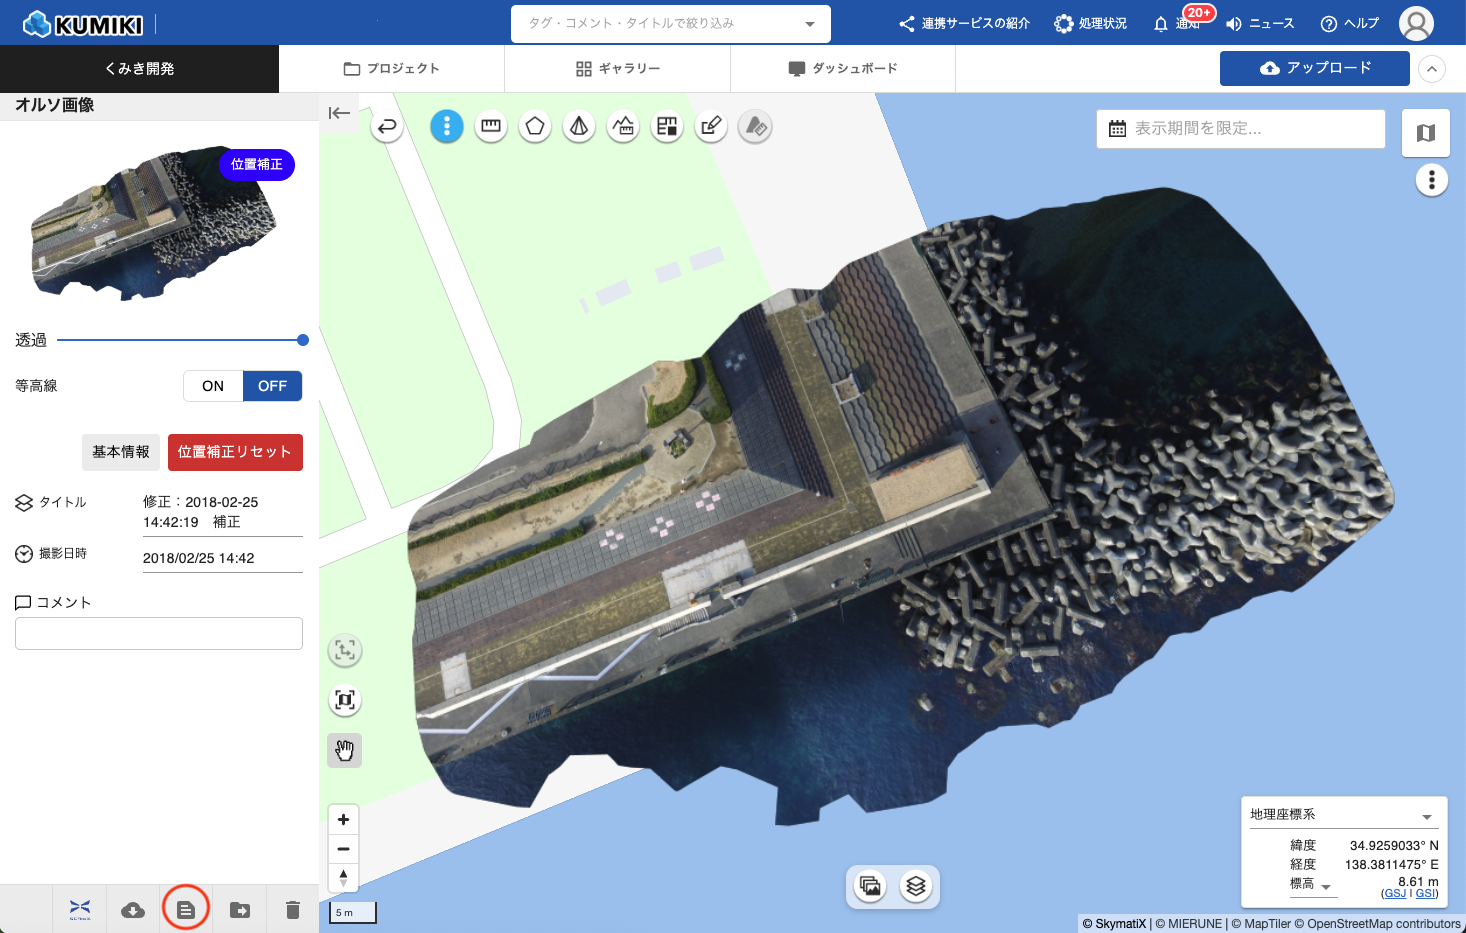Go to the プロジェクト tab

392,69
